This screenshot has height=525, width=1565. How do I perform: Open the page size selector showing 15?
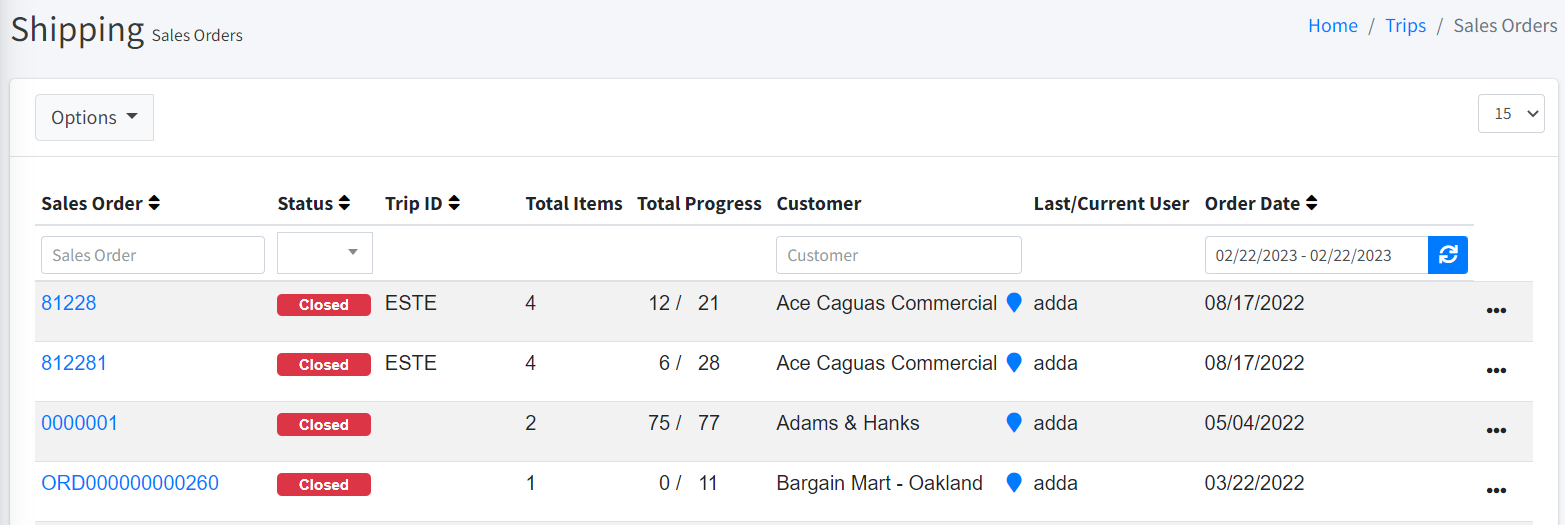click(x=1510, y=113)
